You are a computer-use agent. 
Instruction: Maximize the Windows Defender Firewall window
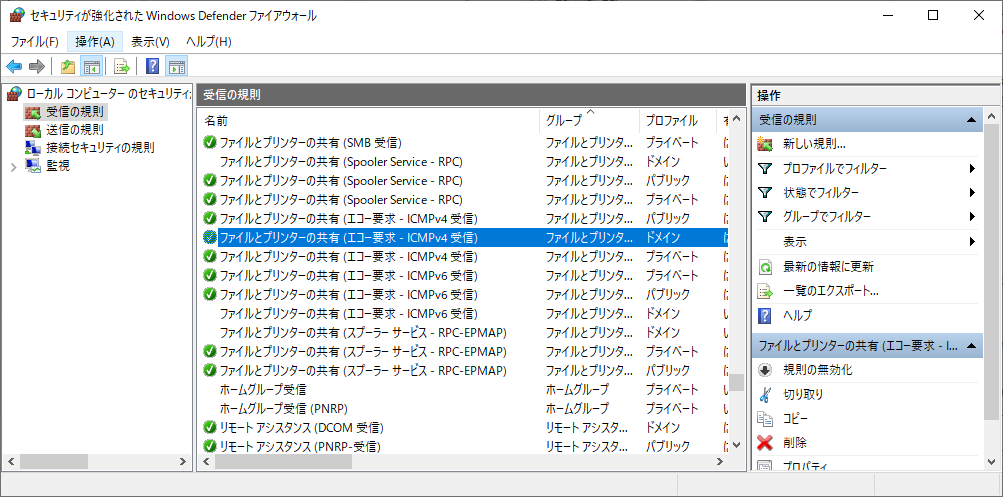pyautogui.click(x=933, y=15)
